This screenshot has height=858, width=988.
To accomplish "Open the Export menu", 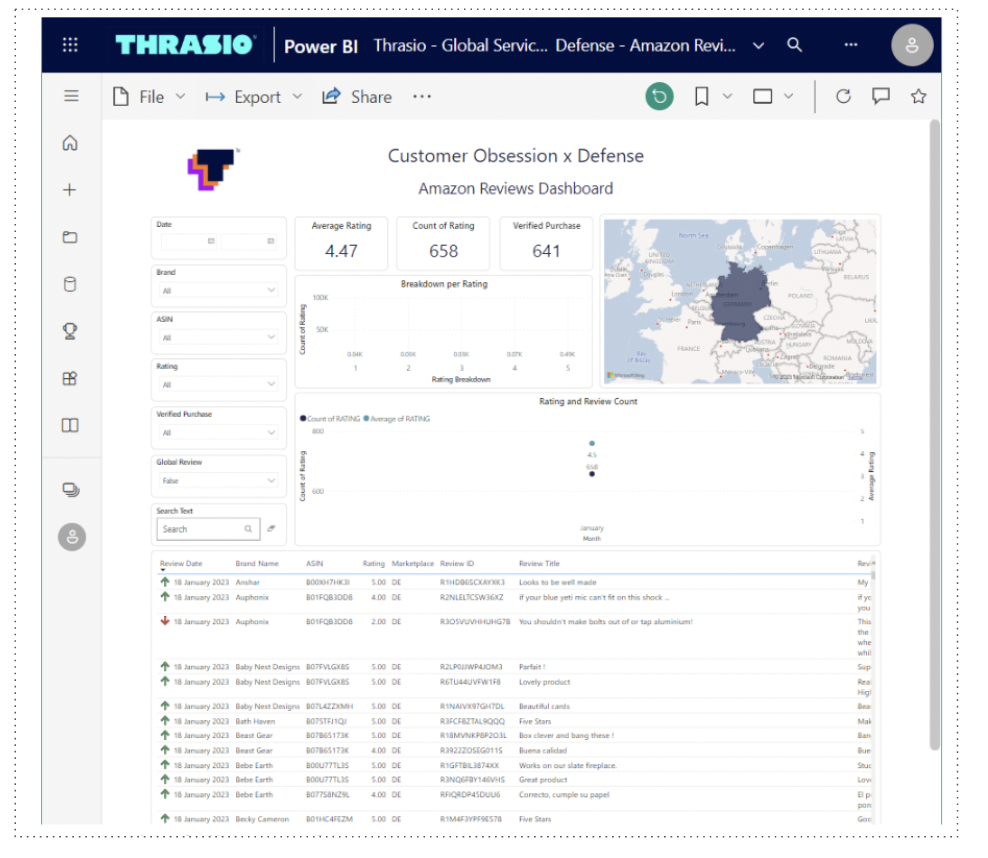I will pos(254,97).
